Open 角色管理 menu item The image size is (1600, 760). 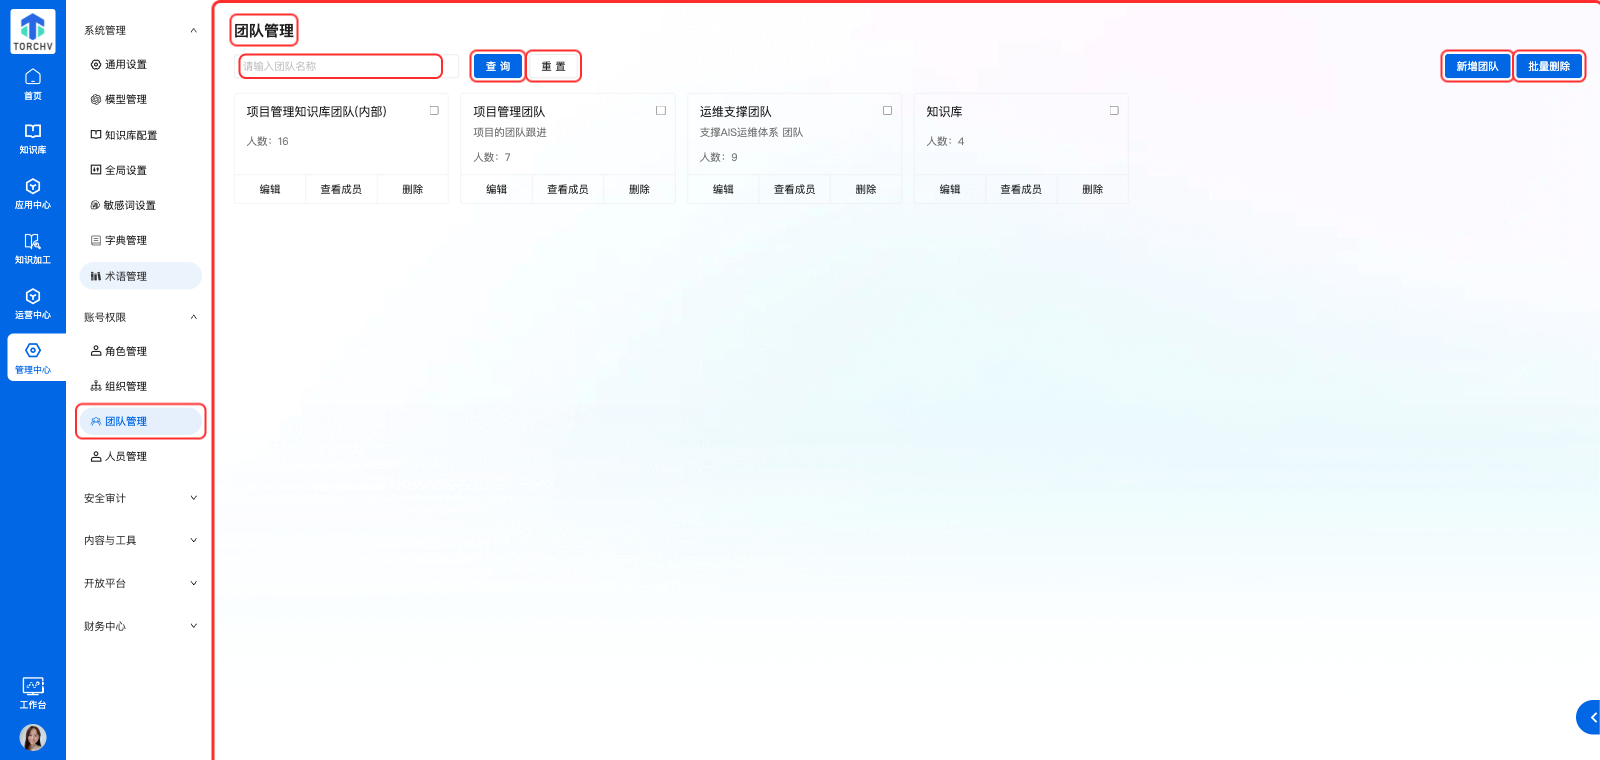pyautogui.click(x=140, y=351)
